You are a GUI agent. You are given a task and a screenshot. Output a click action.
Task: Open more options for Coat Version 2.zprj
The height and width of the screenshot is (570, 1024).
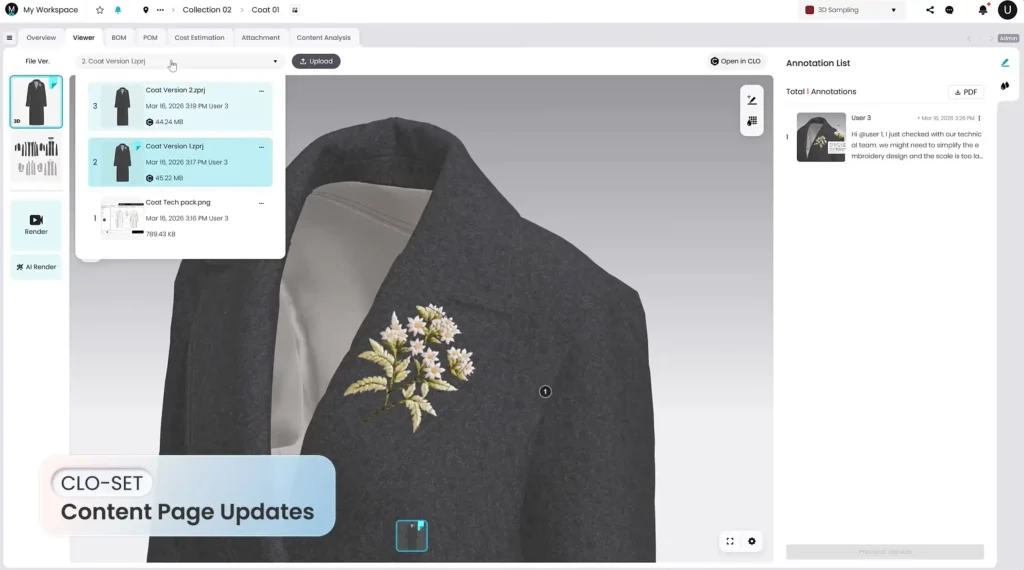click(262, 91)
